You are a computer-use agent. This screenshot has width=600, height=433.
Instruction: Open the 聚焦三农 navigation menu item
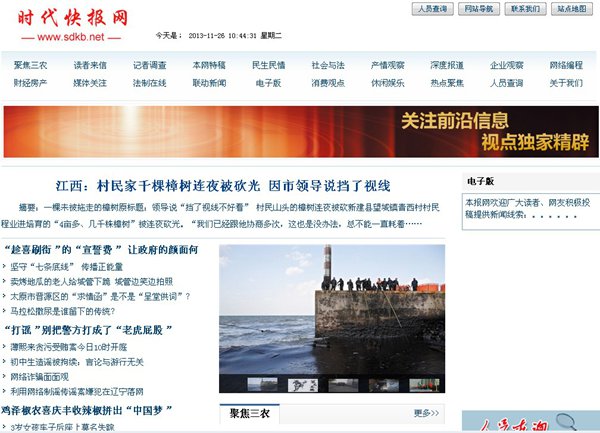coord(30,65)
